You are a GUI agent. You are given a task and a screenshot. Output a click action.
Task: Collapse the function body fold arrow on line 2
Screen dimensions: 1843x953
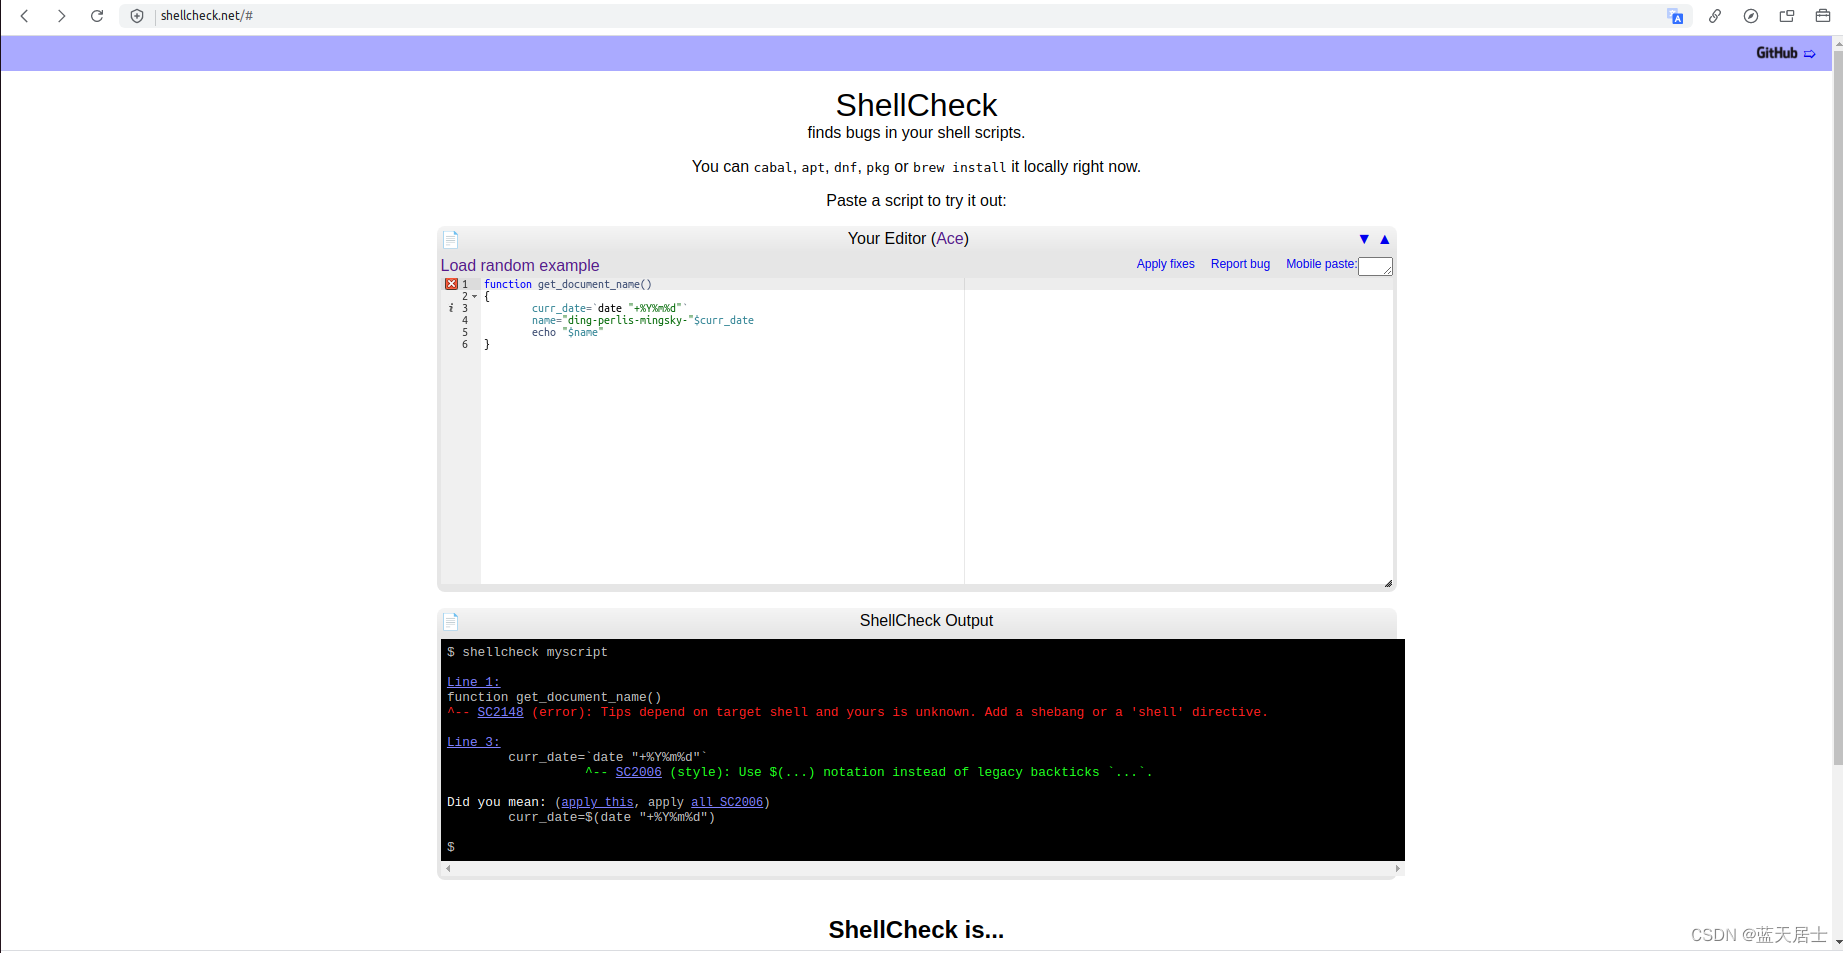(x=474, y=296)
